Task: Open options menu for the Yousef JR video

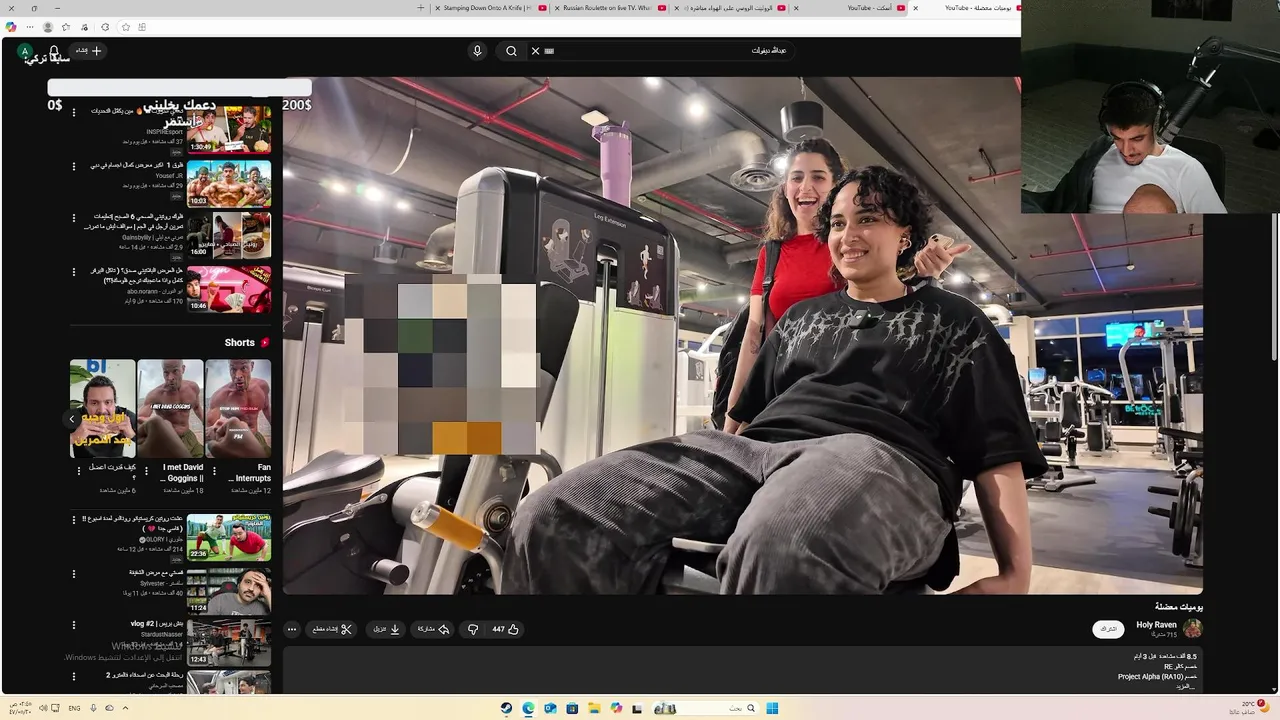Action: [73, 166]
